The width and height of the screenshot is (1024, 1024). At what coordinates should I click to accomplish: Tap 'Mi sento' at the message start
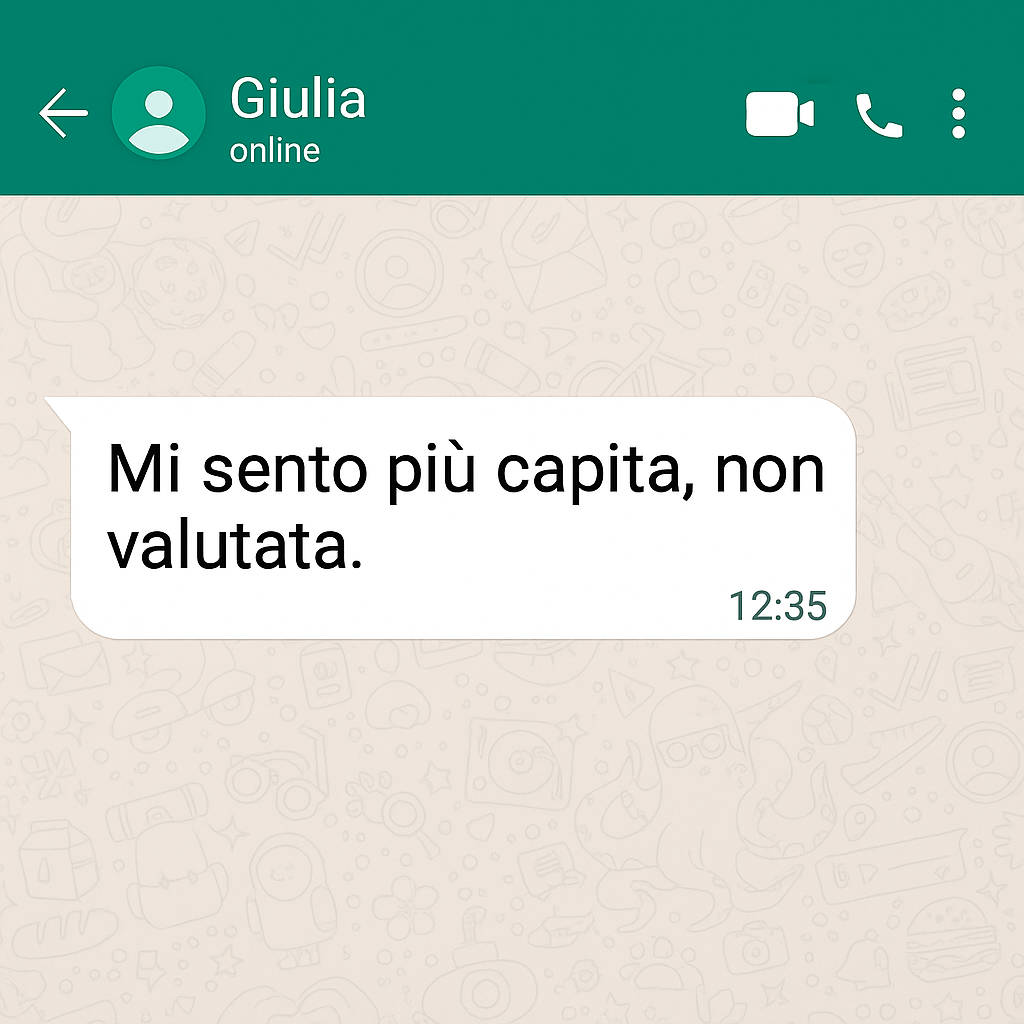coord(237,469)
